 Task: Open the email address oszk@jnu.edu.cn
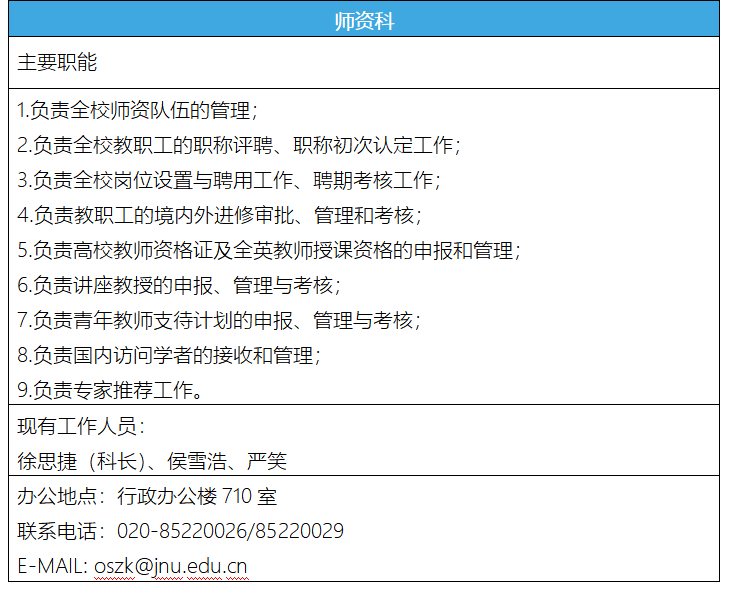point(171,566)
